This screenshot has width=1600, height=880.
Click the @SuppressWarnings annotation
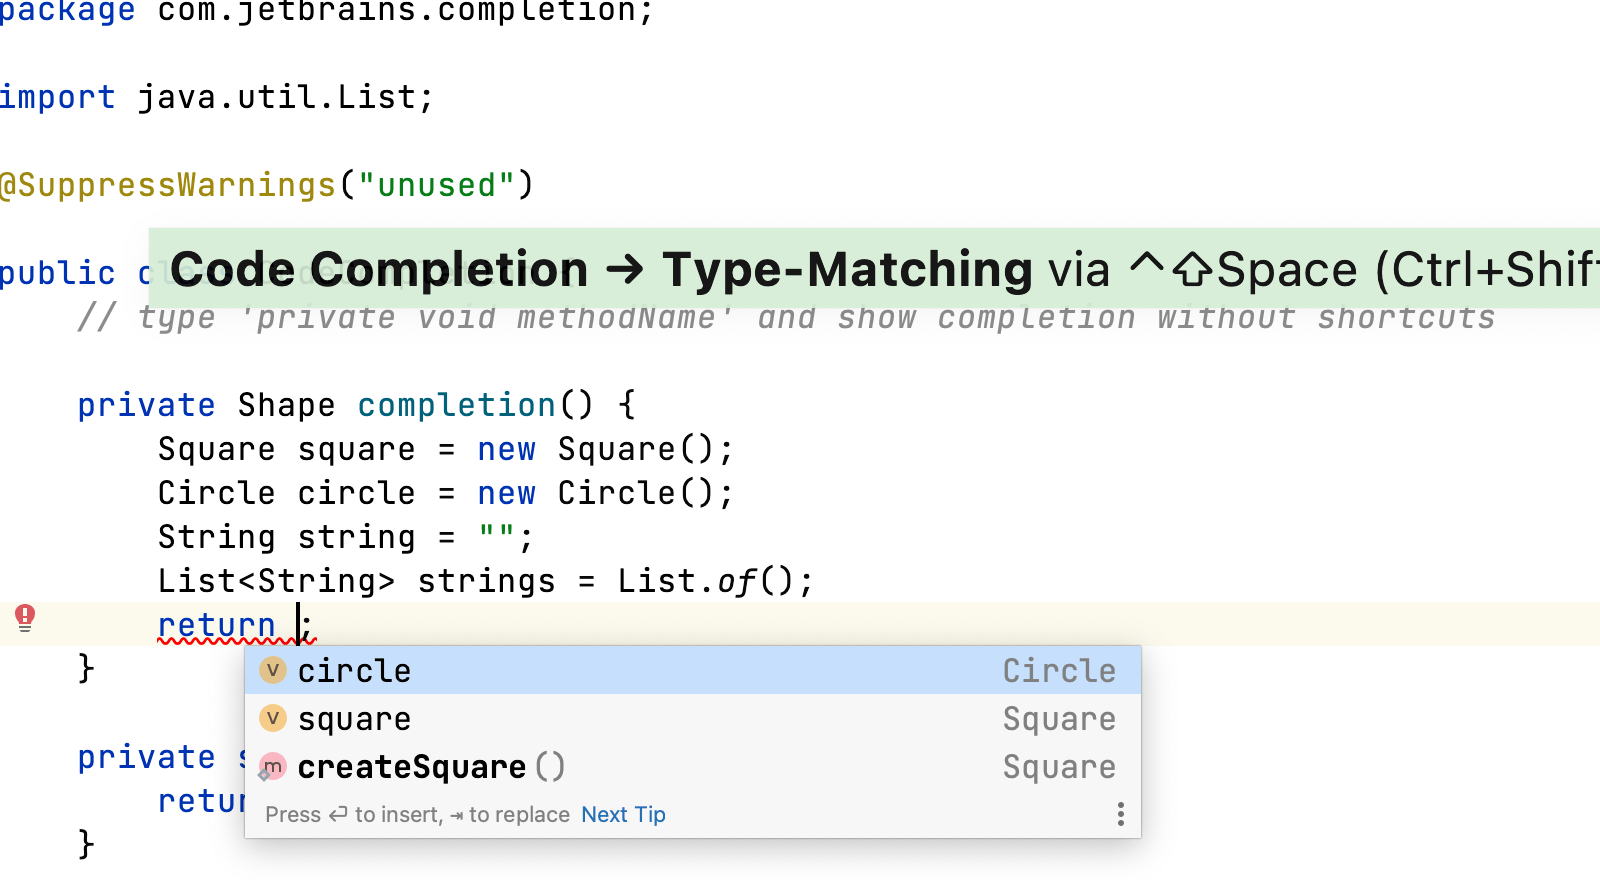pos(168,185)
